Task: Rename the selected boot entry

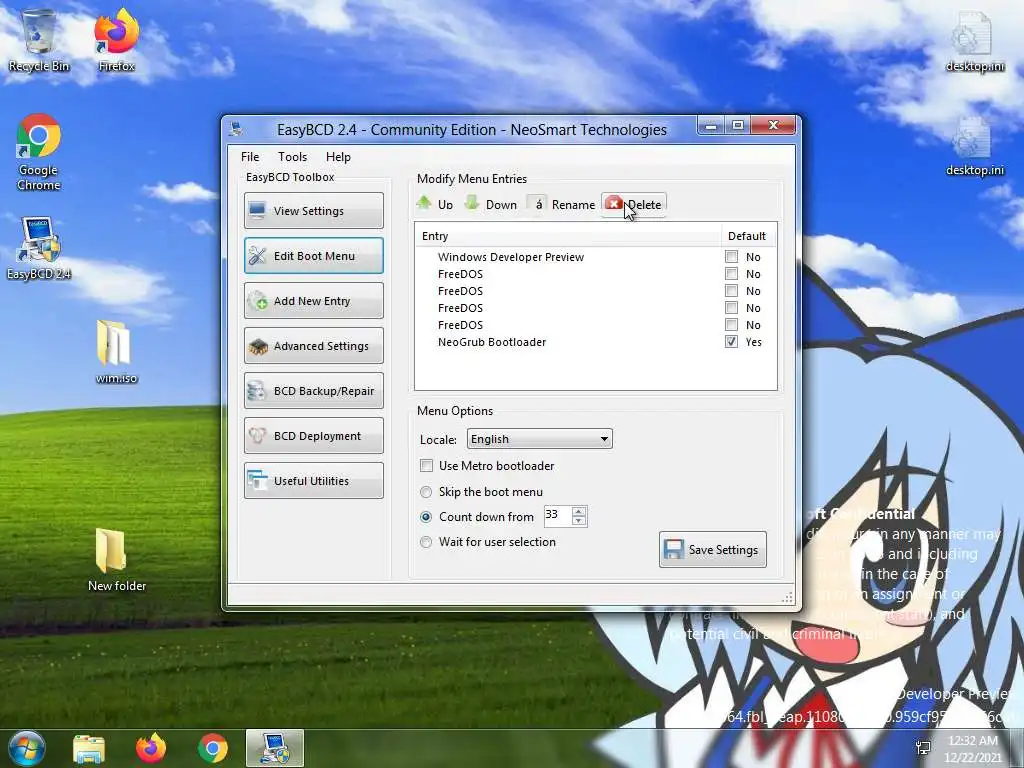Action: [562, 204]
